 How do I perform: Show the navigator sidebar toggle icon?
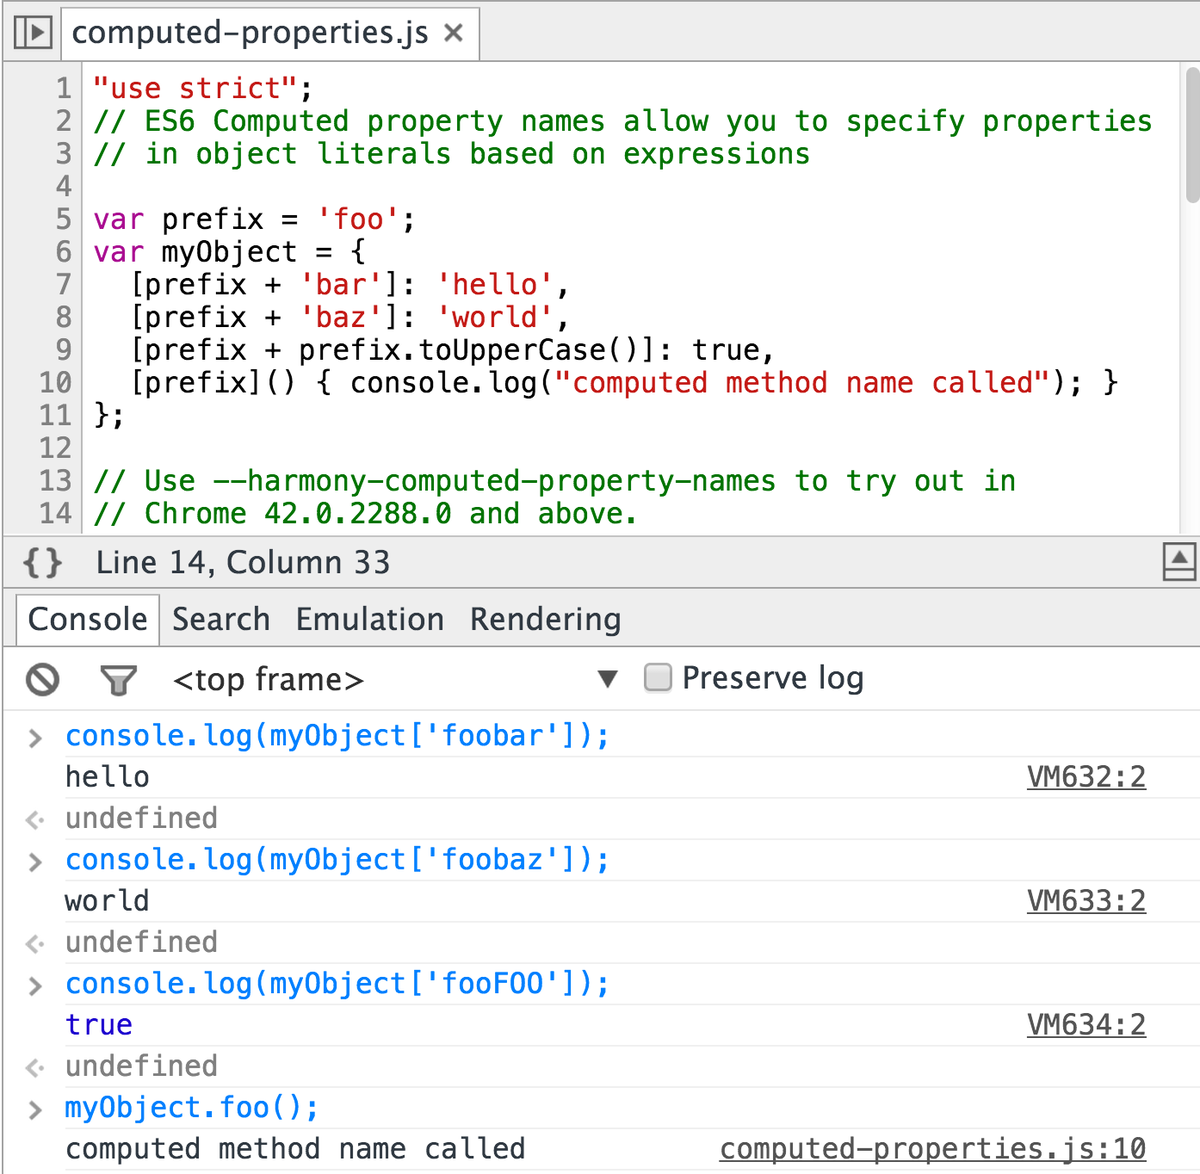(x=32, y=33)
